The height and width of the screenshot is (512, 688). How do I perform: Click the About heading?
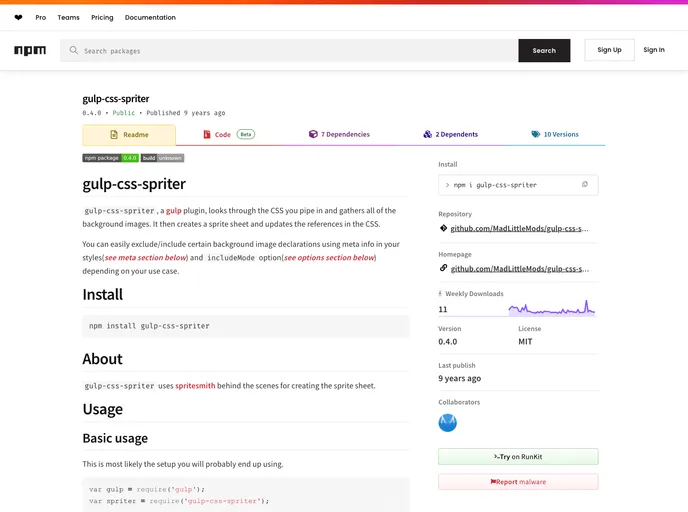coord(102,359)
